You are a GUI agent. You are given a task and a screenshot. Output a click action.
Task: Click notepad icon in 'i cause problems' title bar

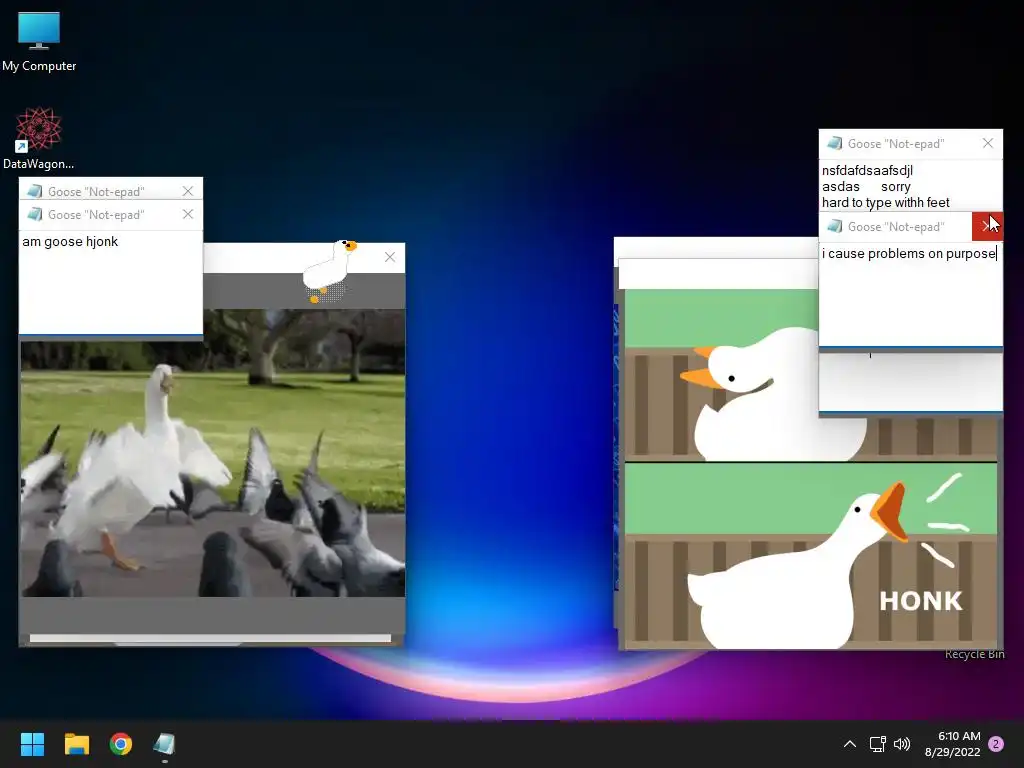point(834,226)
